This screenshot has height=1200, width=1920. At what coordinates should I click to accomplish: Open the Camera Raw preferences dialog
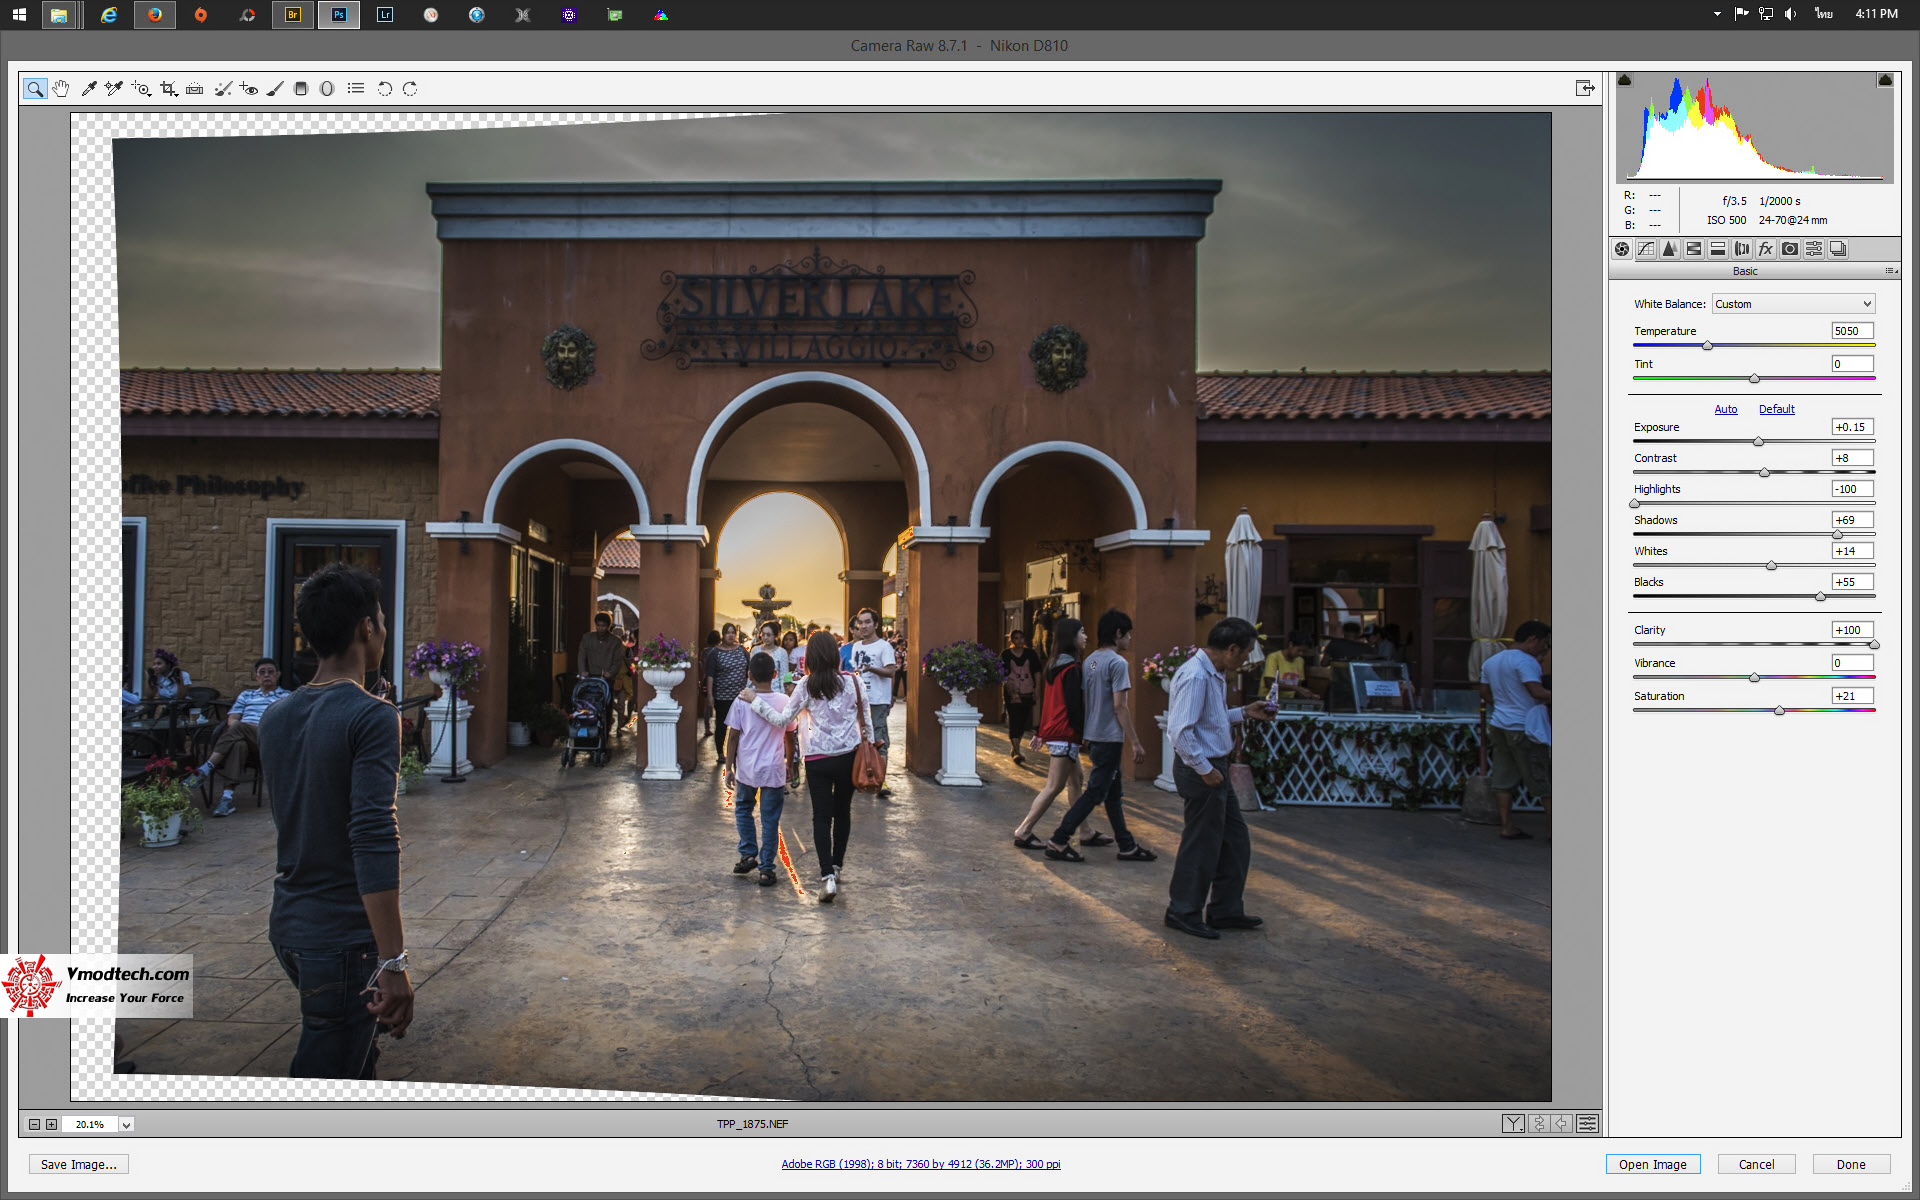click(x=356, y=89)
